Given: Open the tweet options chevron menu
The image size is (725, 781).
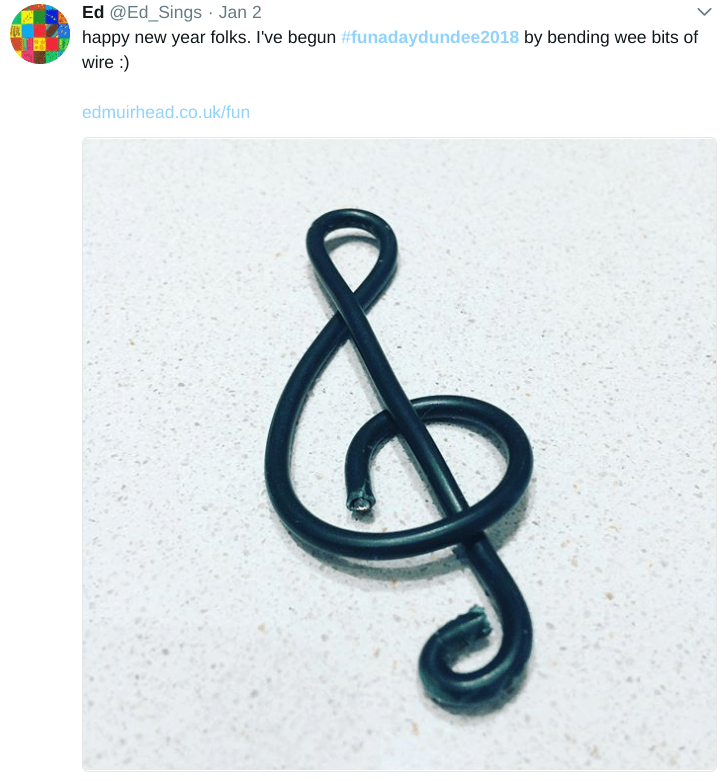Looking at the screenshot, I should coord(703,12).
